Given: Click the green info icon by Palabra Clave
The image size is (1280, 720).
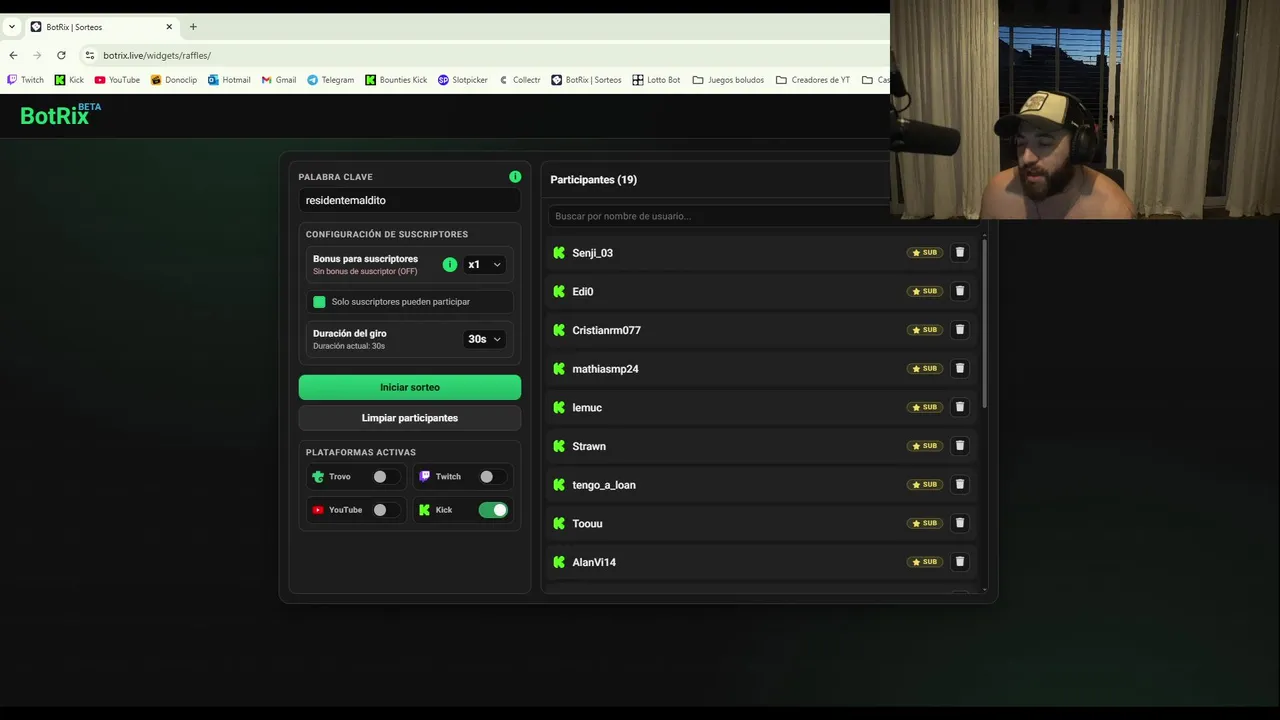Looking at the screenshot, I should [515, 177].
